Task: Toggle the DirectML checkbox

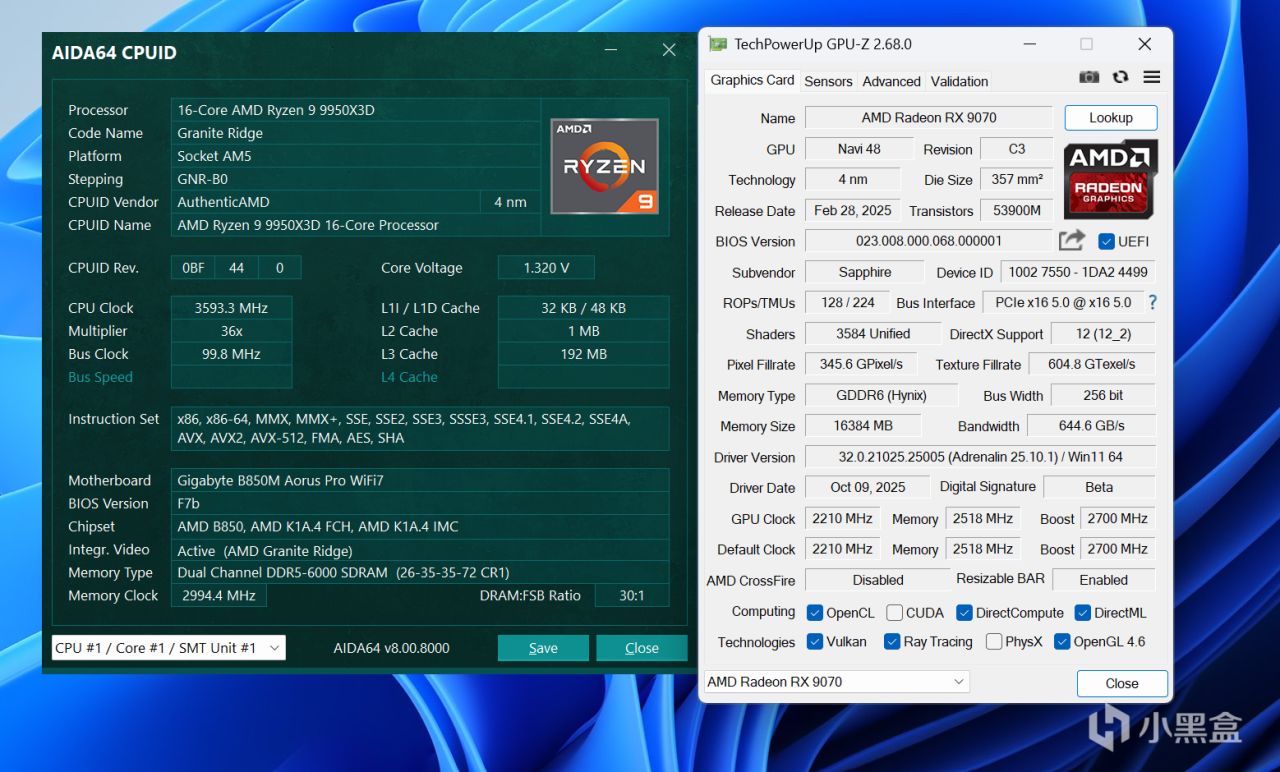Action: 1082,613
